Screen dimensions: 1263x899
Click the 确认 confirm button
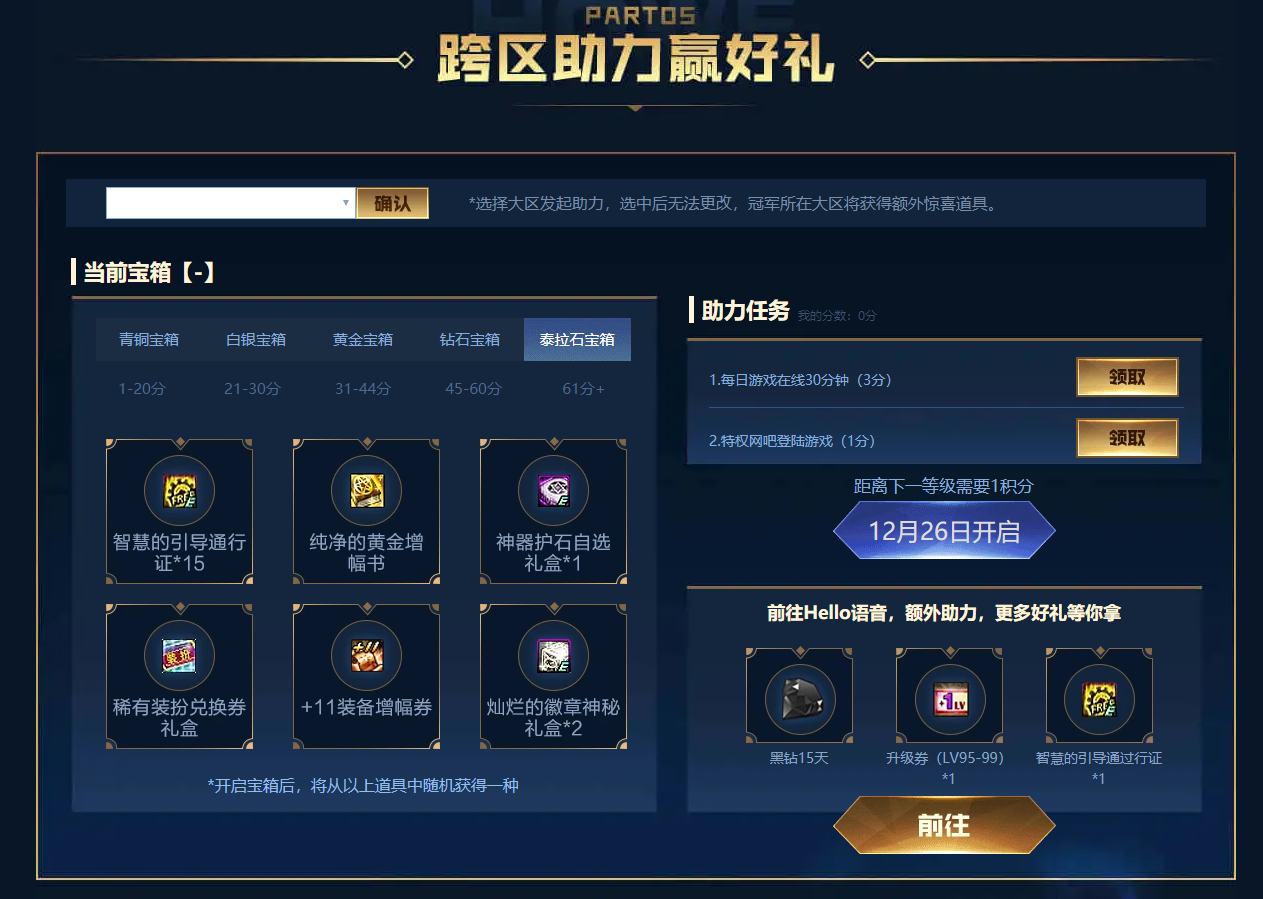pyautogui.click(x=393, y=203)
